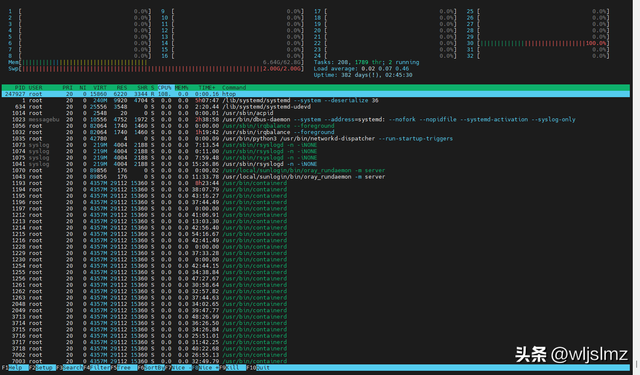The image size is (640, 375).
Task: Click the CPU 16 meter bar
Action: click(232, 56)
